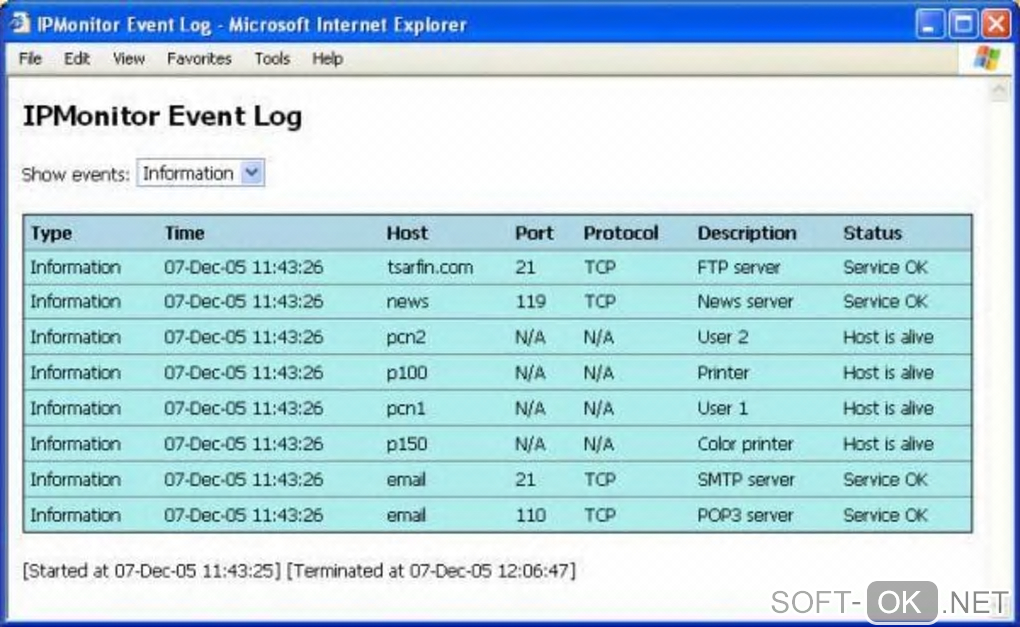Click port 21 in SMTP server row
This screenshot has width=1020, height=627.
coord(525,480)
